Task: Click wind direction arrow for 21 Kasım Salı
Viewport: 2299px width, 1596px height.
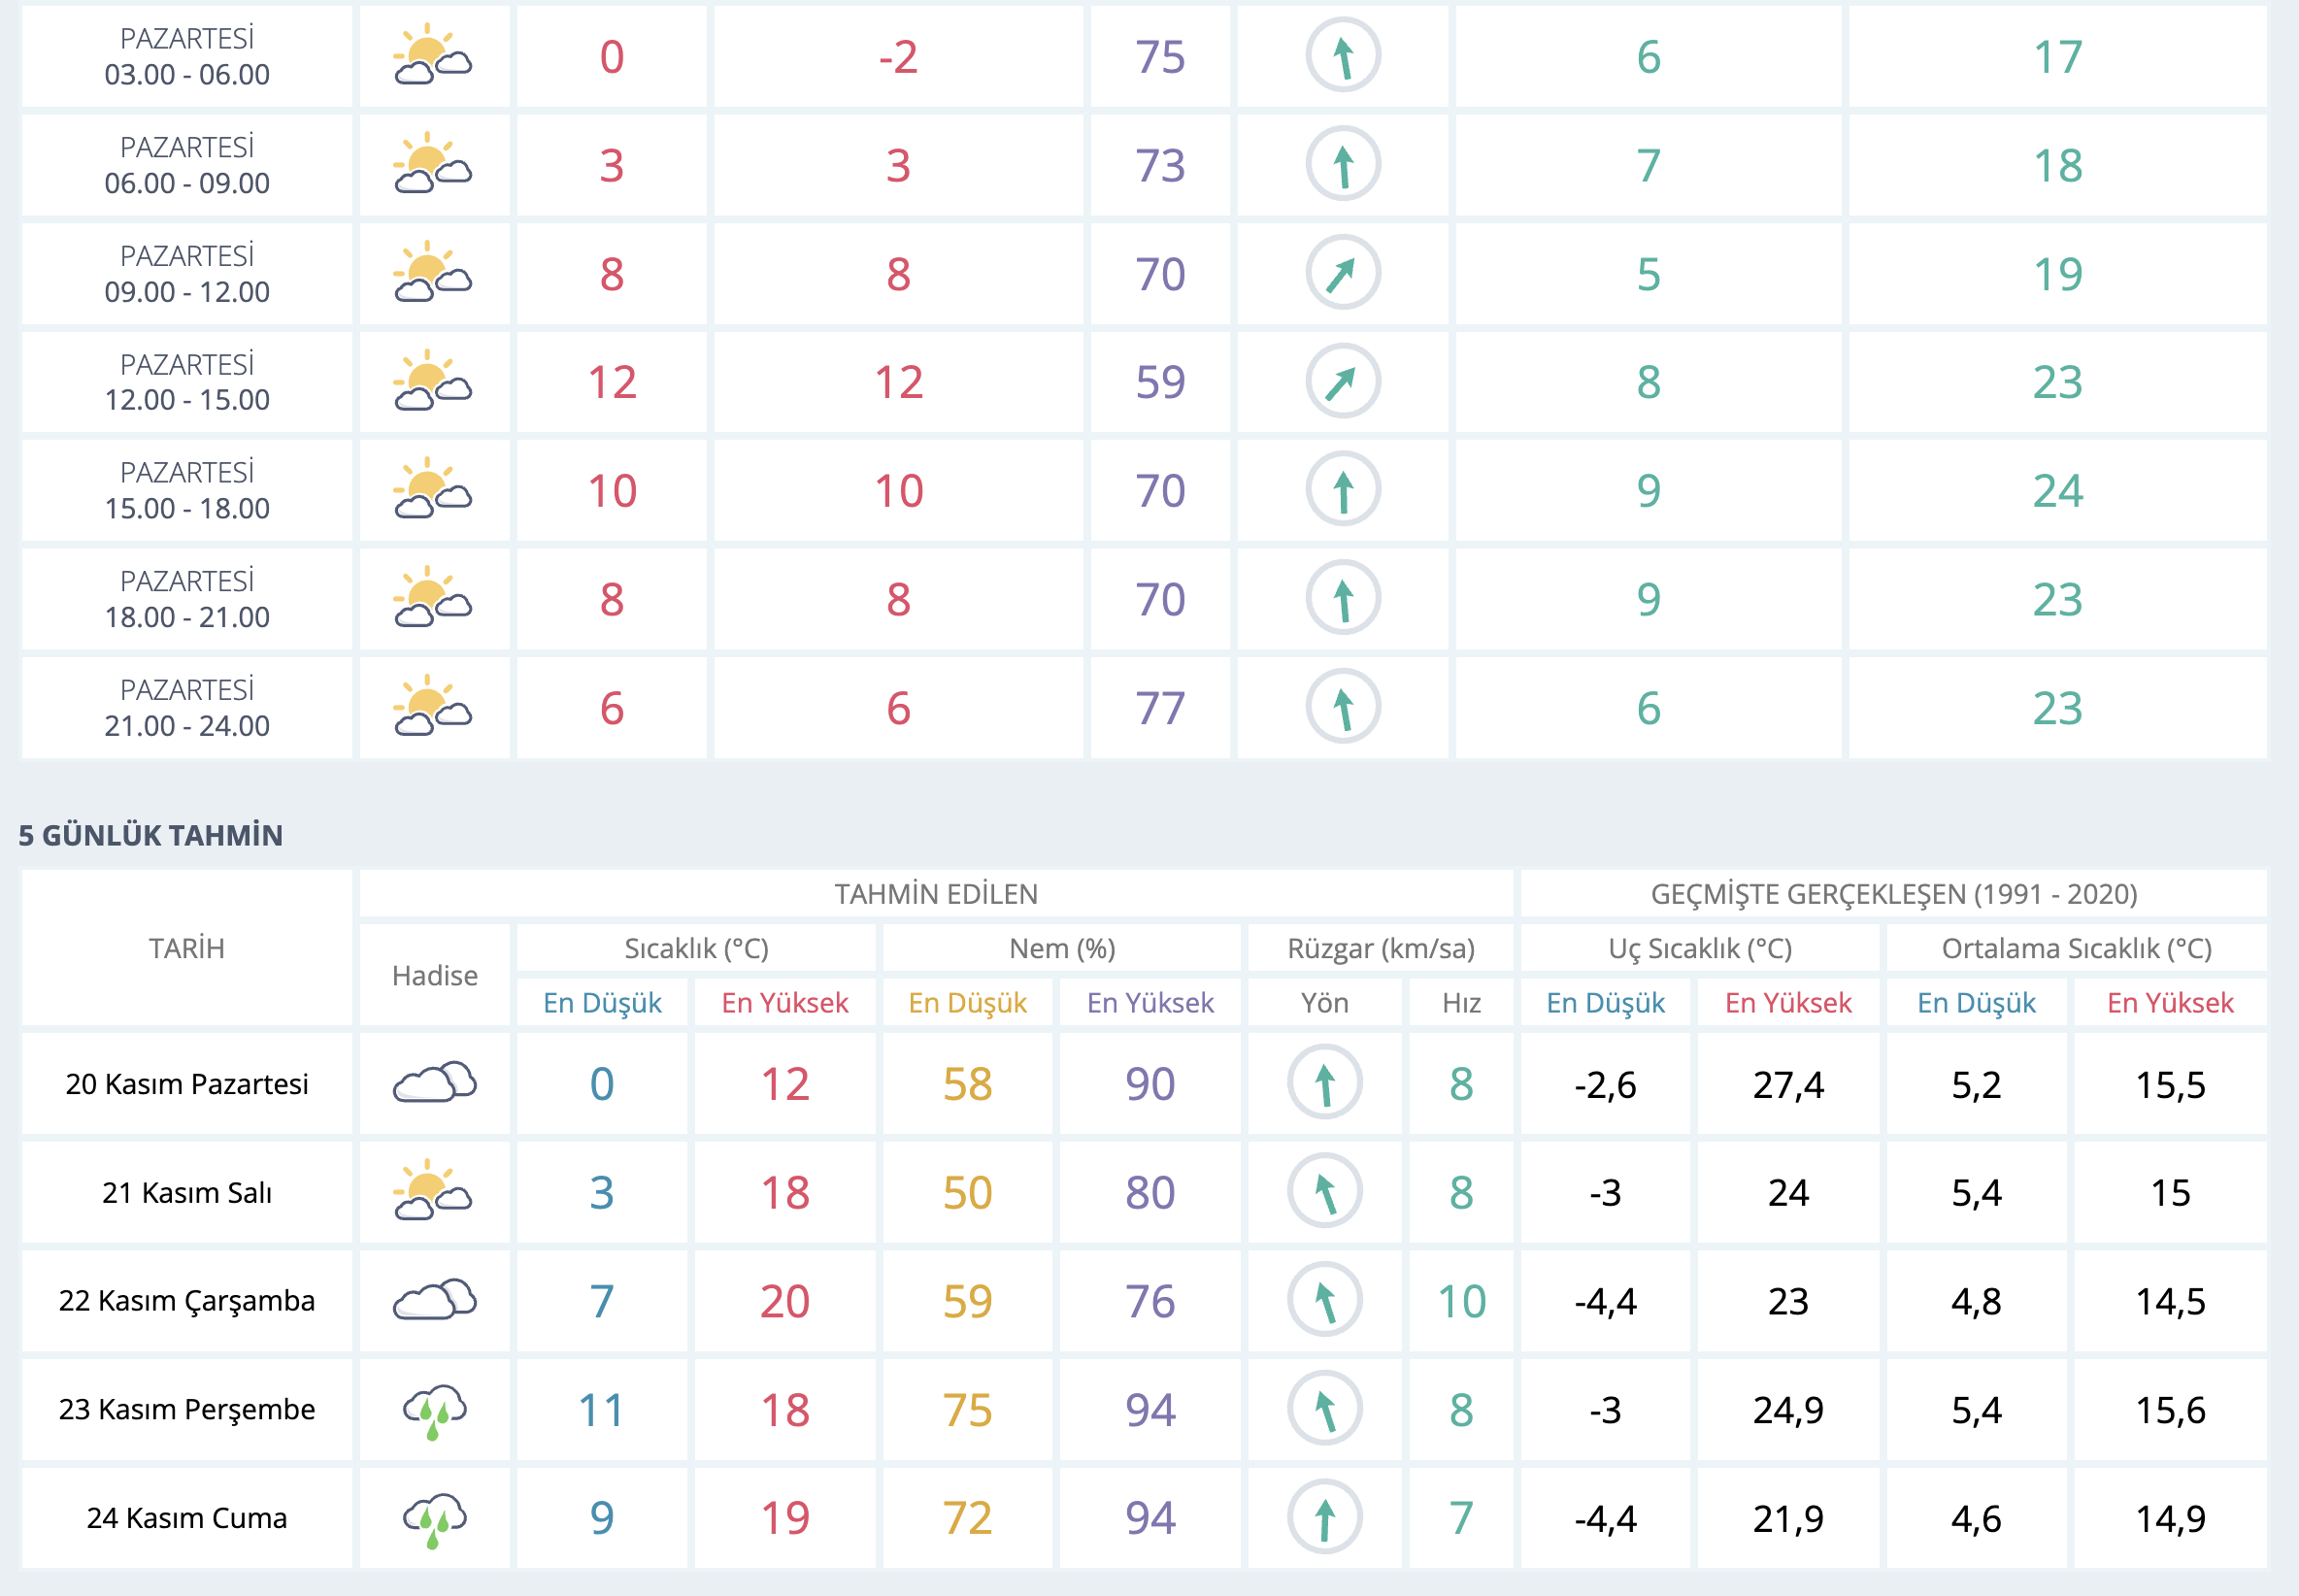Action: [1324, 1192]
